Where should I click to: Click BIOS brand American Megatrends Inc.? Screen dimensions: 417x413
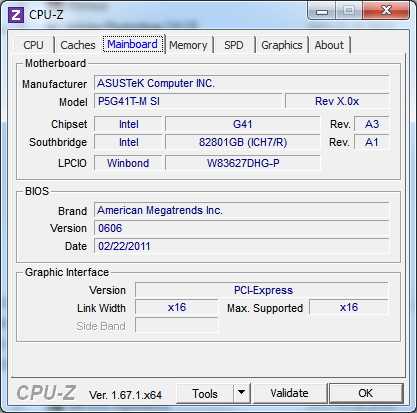(x=242, y=210)
